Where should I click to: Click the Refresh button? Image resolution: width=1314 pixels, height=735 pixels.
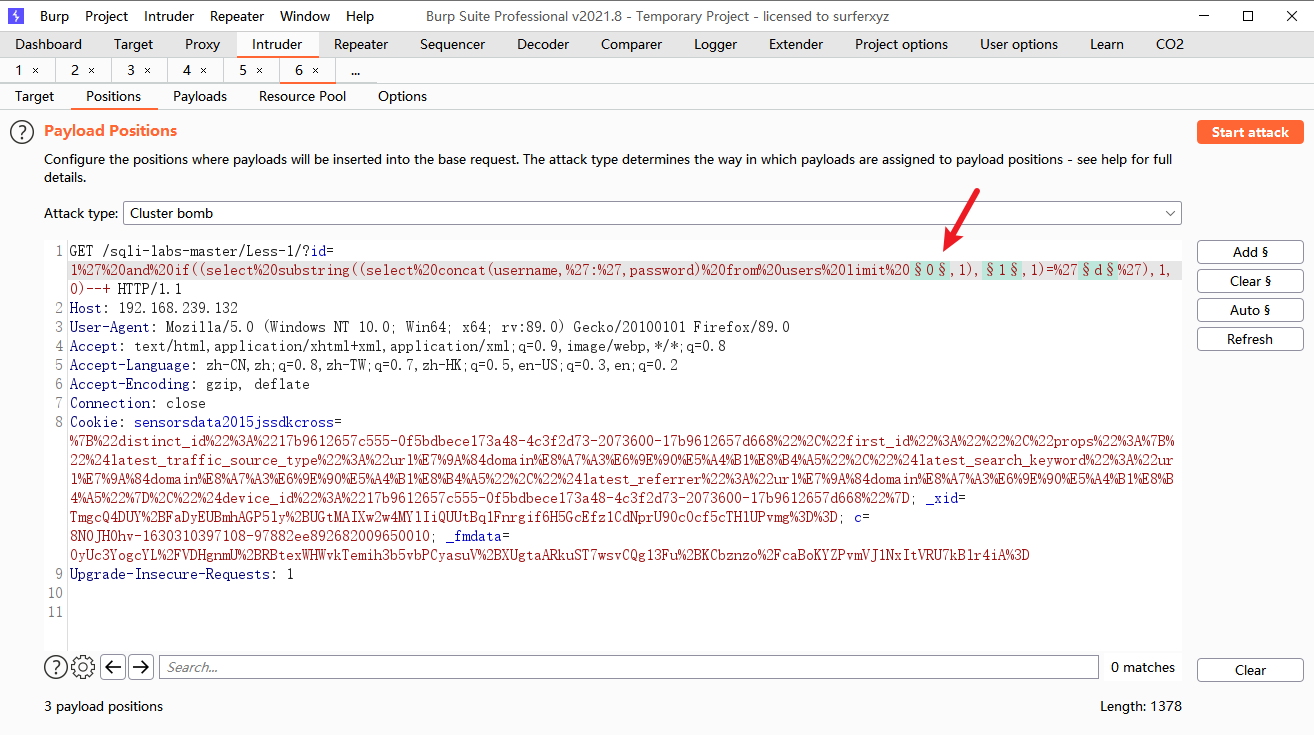click(x=1250, y=339)
